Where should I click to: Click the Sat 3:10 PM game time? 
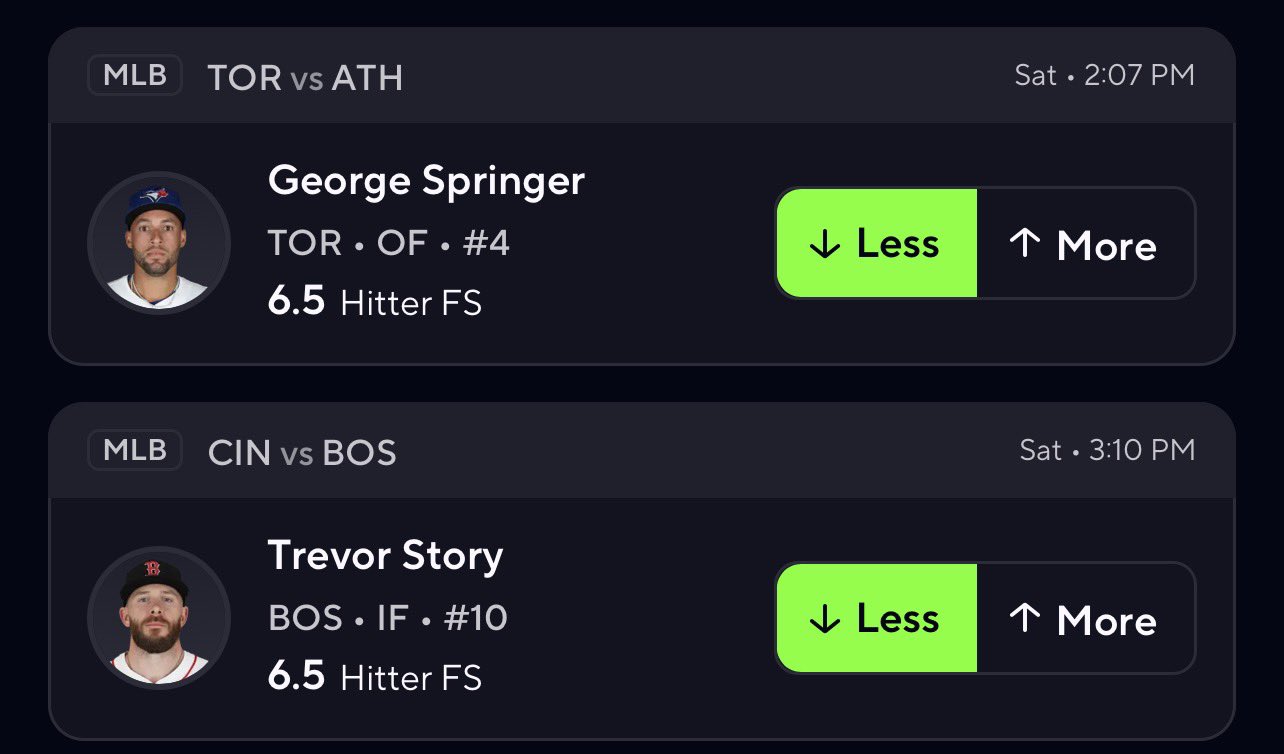pos(1107,450)
